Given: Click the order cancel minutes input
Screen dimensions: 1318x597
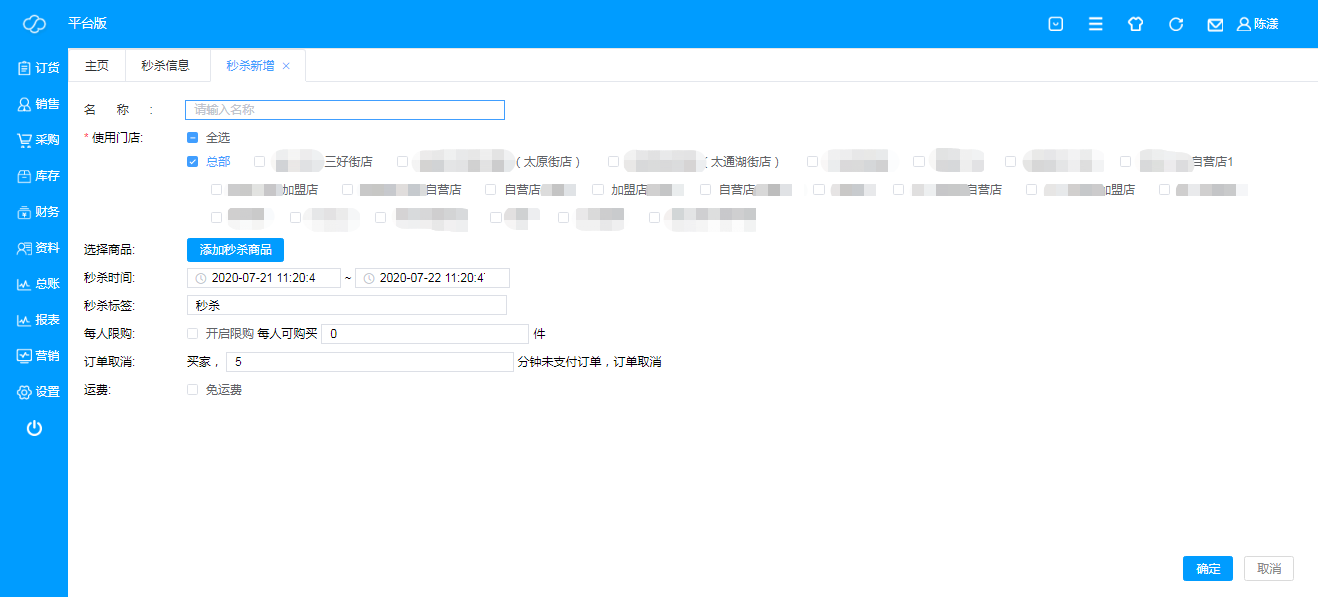Looking at the screenshot, I should [x=370, y=362].
